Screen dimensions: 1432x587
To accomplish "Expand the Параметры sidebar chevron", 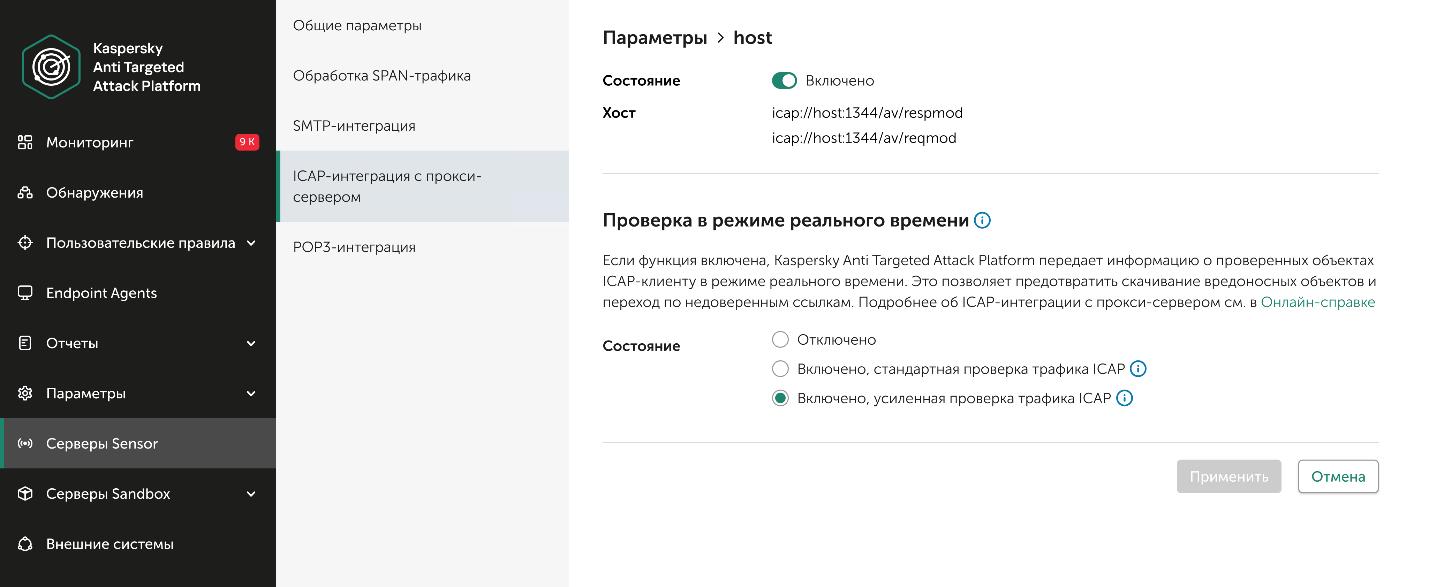I will pos(251,393).
